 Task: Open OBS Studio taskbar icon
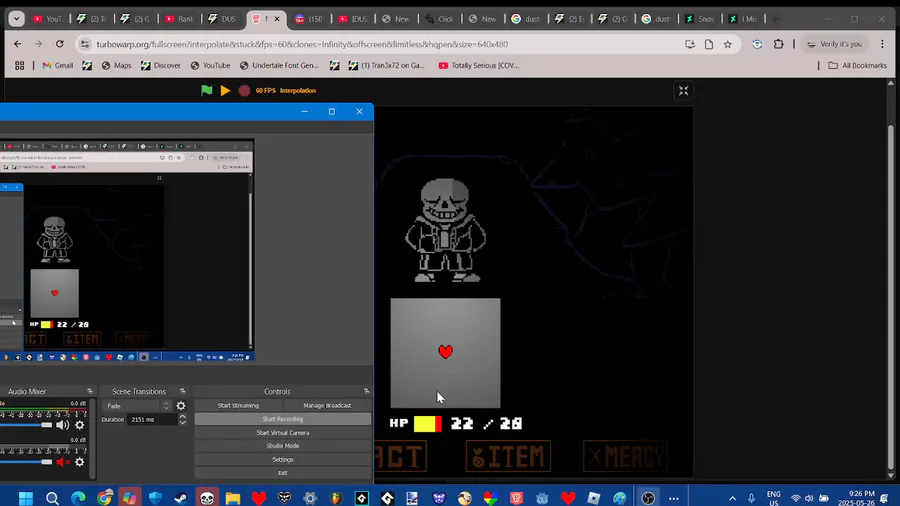(648, 498)
